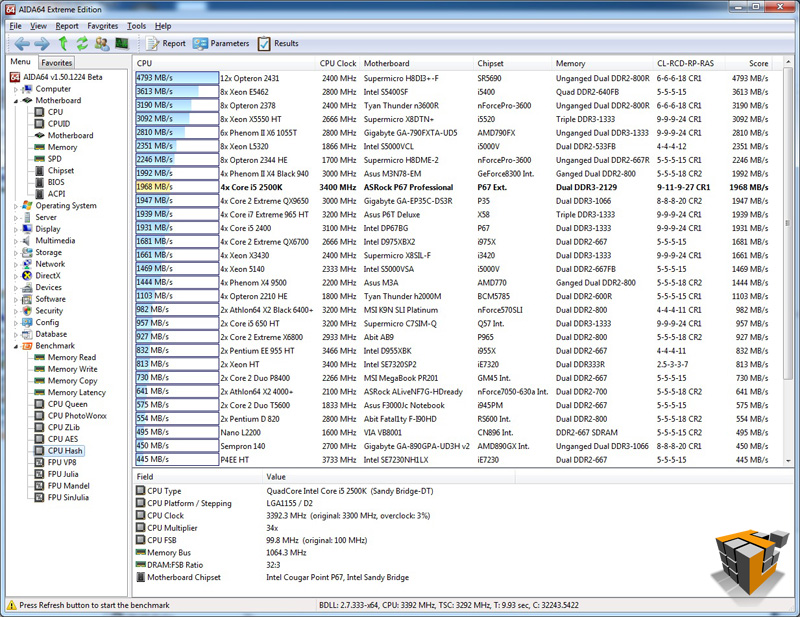Click the Value column header in details pane
Image resolution: width=800 pixels, height=617 pixels.
pyautogui.click(x=389, y=477)
